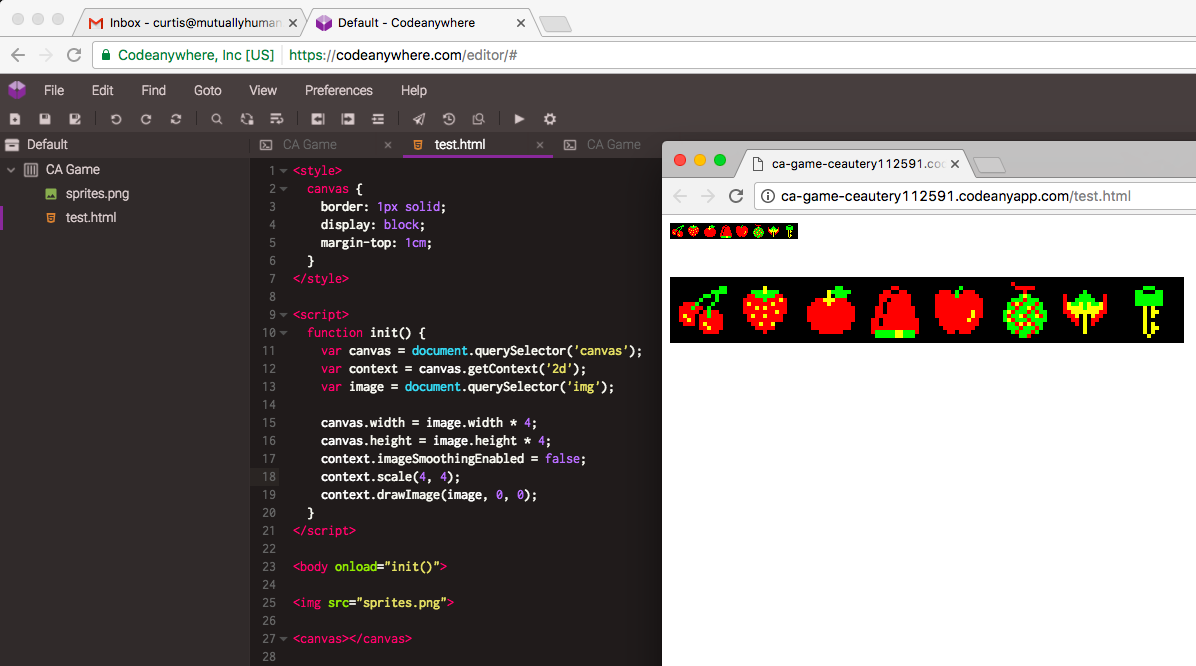The image size is (1196, 666).
Task: Click the New File toolbar icon
Action: click(15, 119)
